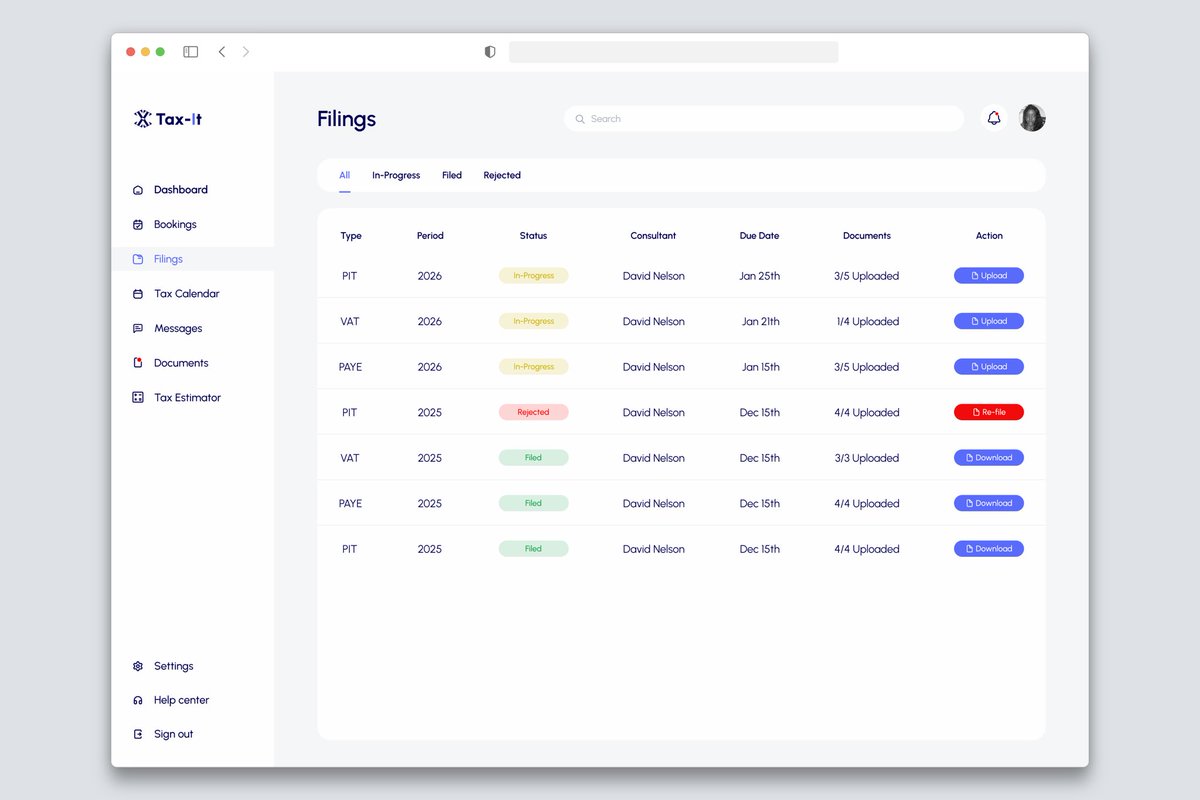The width and height of the screenshot is (1200, 800).
Task: Click the Dashboard home icon
Action: [138, 190]
